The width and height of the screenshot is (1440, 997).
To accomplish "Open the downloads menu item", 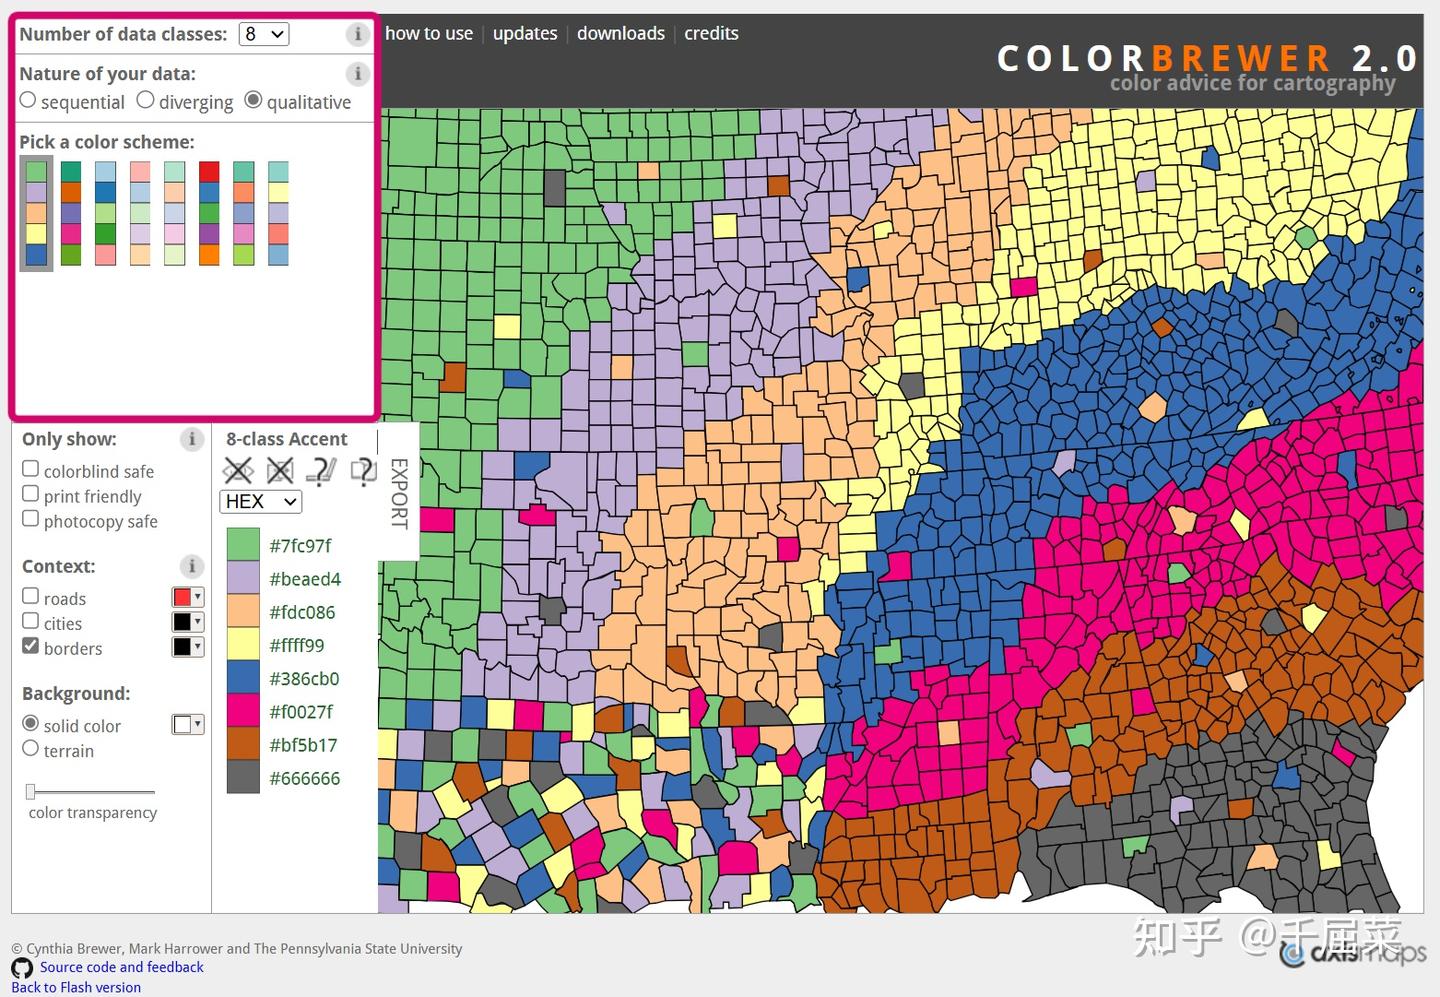I will pos(621,33).
